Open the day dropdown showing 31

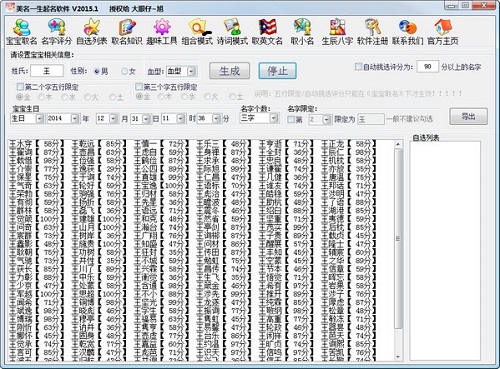[147, 119]
